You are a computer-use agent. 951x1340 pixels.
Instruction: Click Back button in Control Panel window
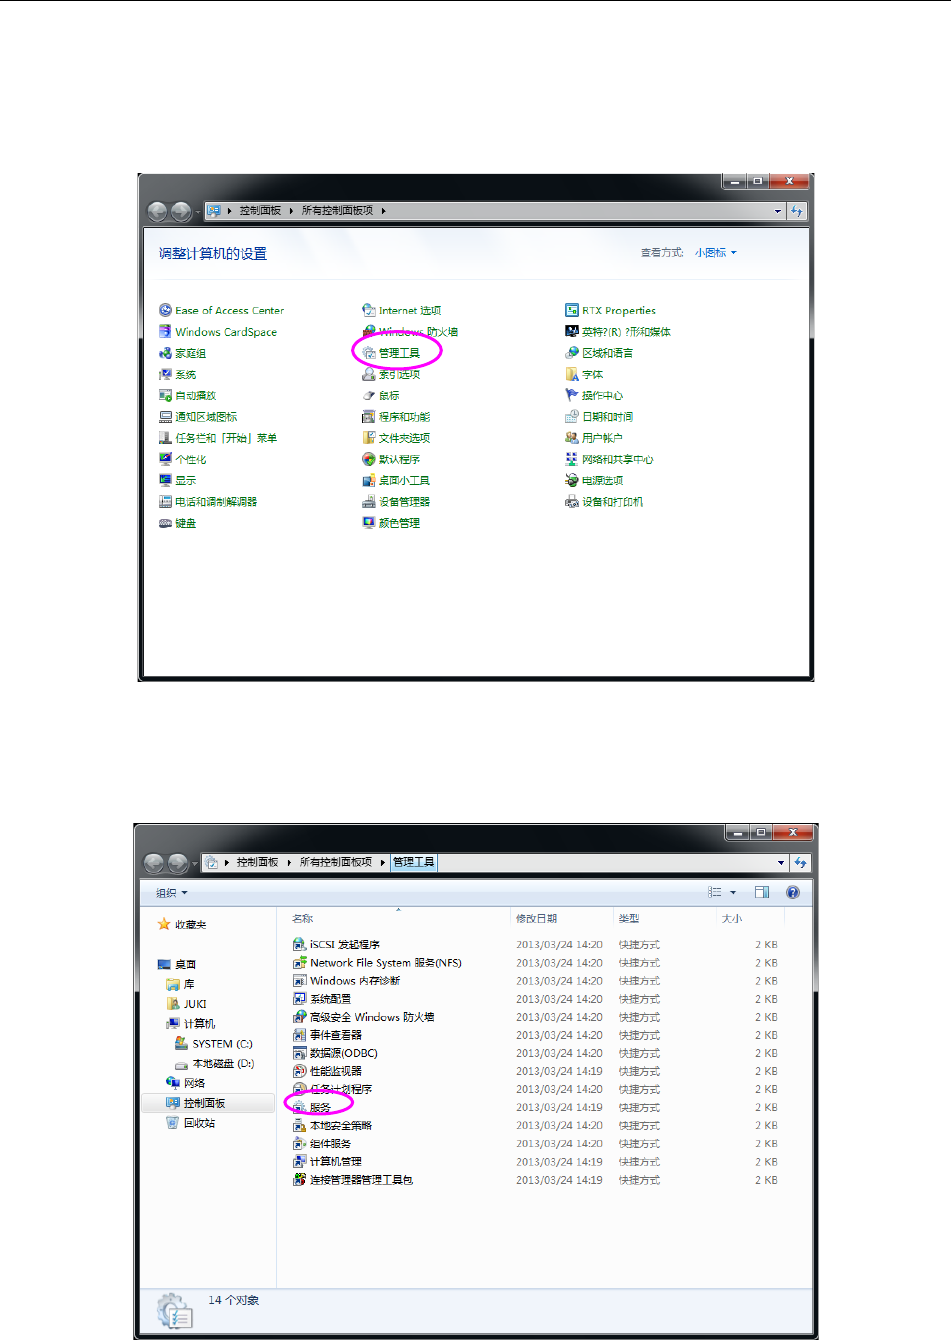point(157,211)
